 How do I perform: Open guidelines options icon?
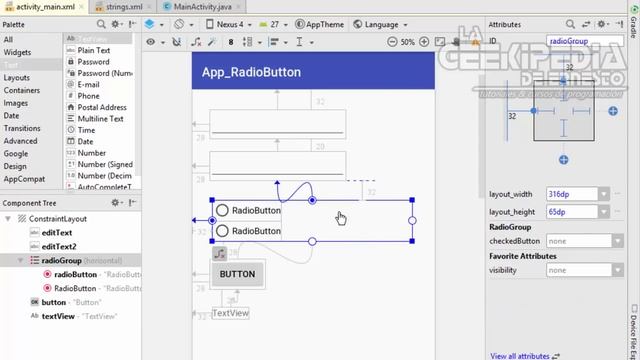pos(299,42)
